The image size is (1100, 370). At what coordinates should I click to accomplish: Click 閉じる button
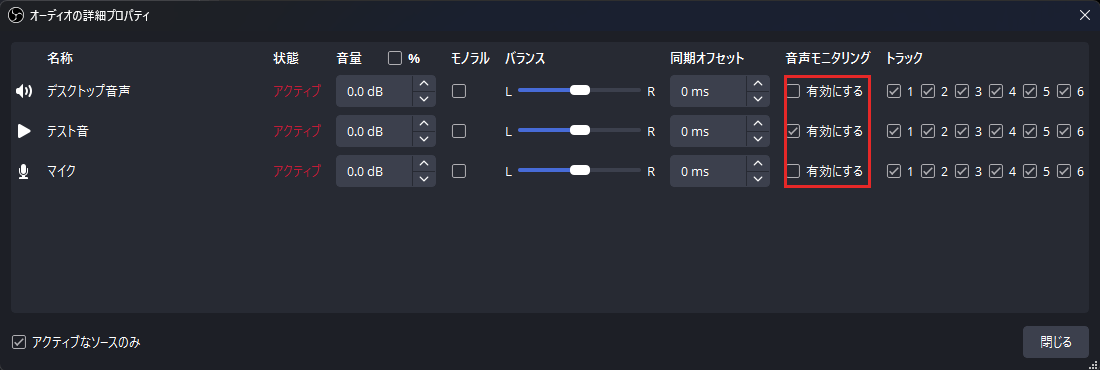point(1056,343)
